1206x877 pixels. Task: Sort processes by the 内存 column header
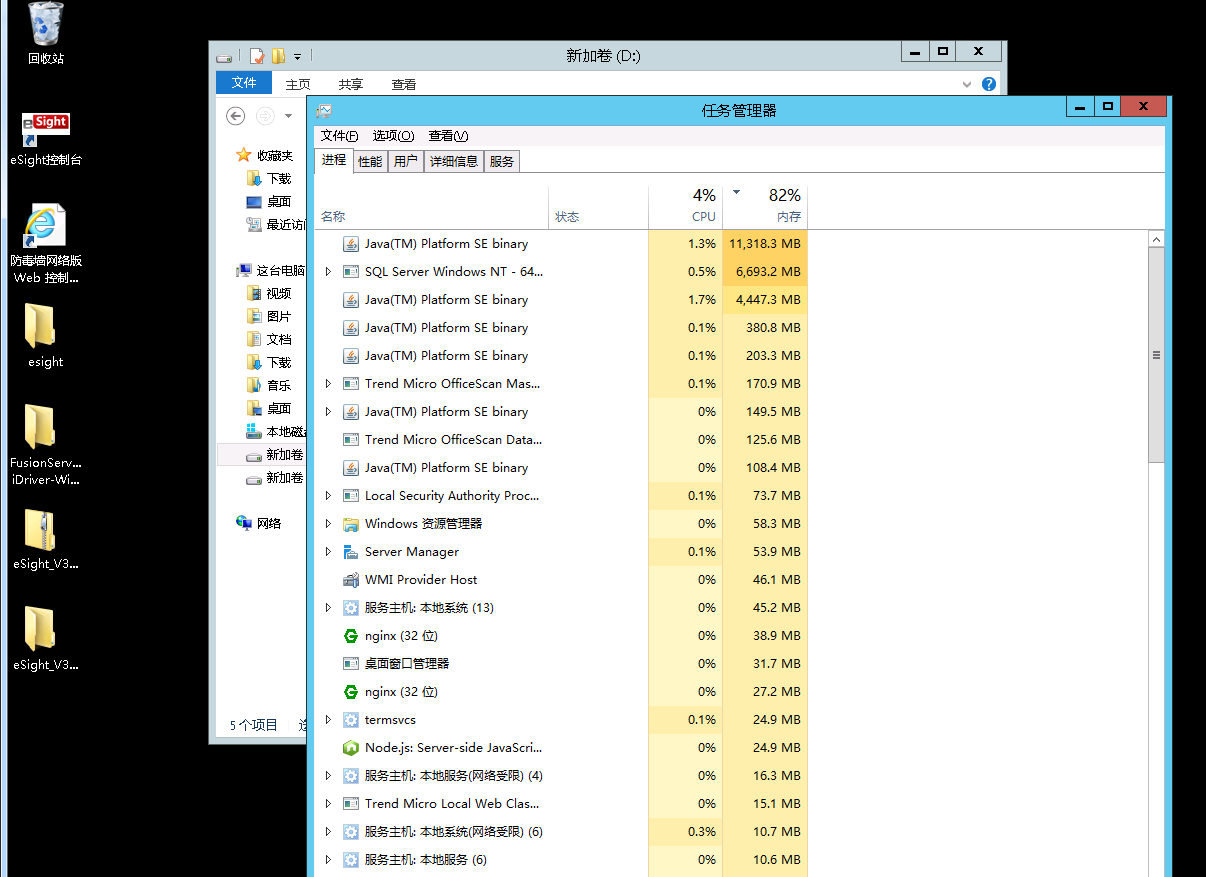coord(765,206)
